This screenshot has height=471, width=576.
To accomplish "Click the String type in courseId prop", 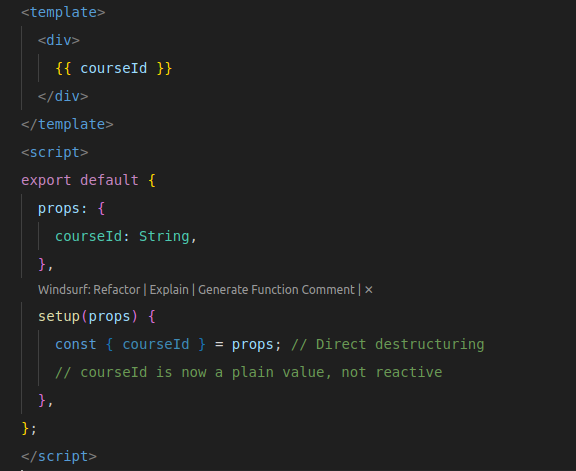I will (164, 236).
